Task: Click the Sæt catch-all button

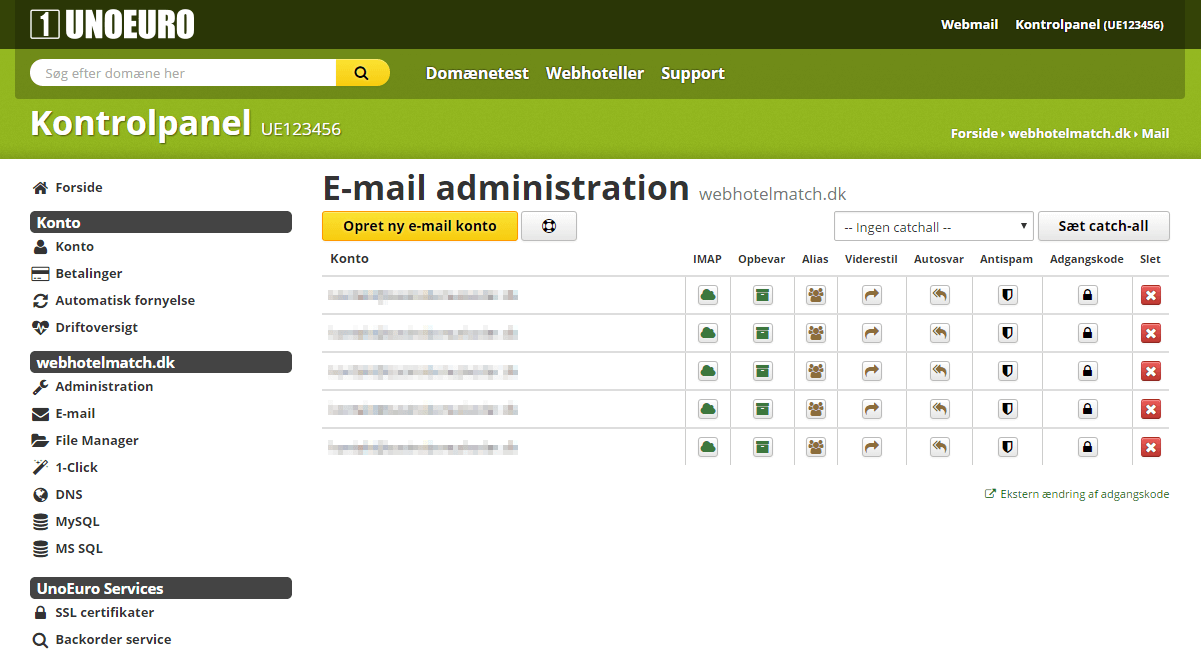Action: pos(1104,226)
